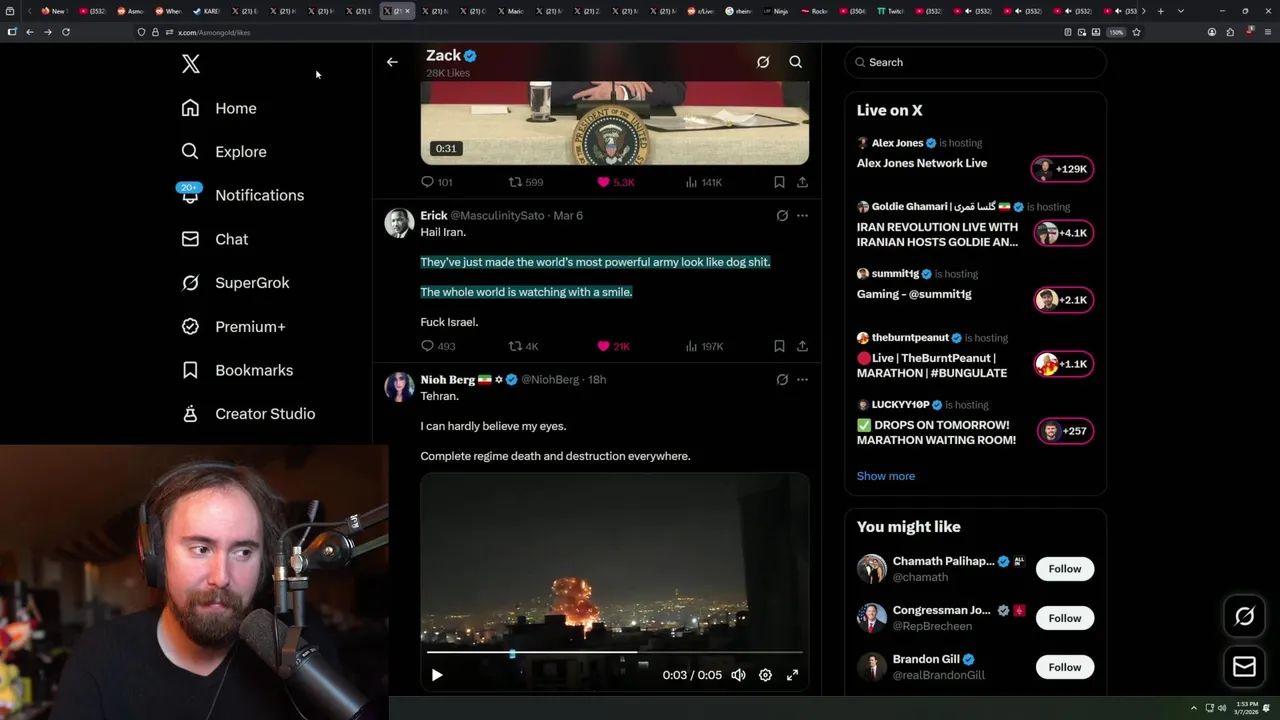The height and width of the screenshot is (720, 1280).
Task: Join Goldie Ghamari live space +4.1K
Action: [x=1064, y=233]
